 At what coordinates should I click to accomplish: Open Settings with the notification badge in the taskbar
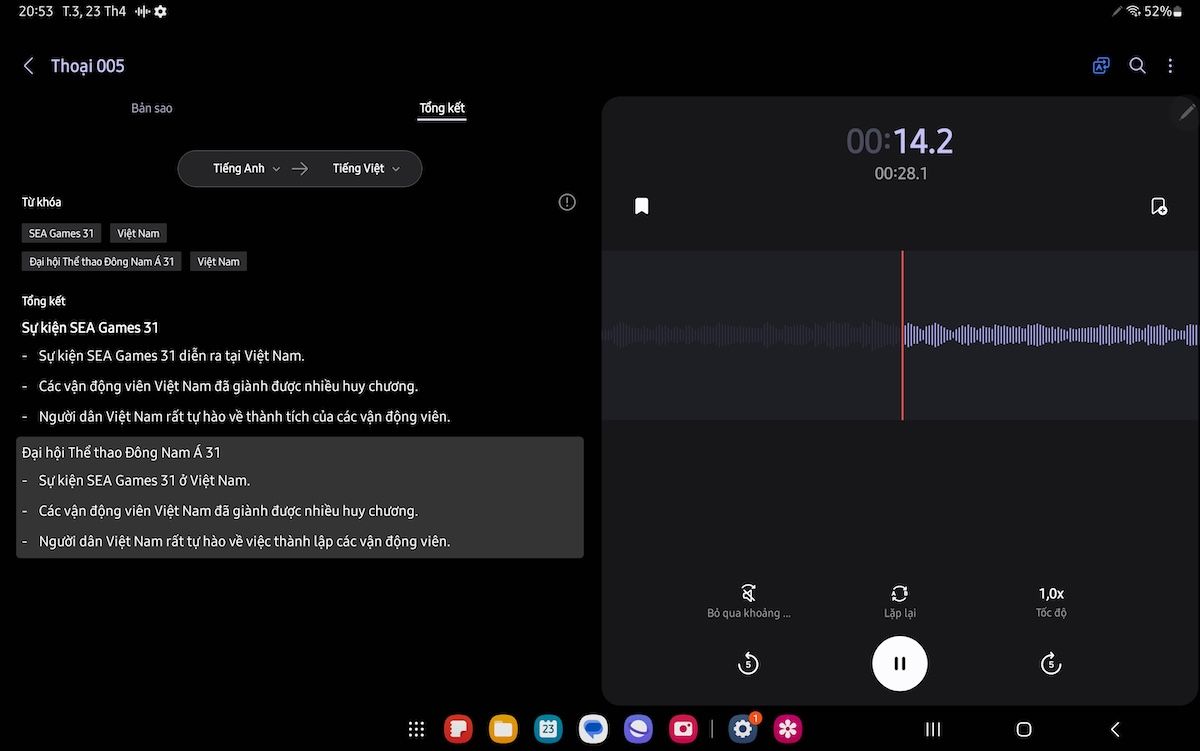point(743,728)
